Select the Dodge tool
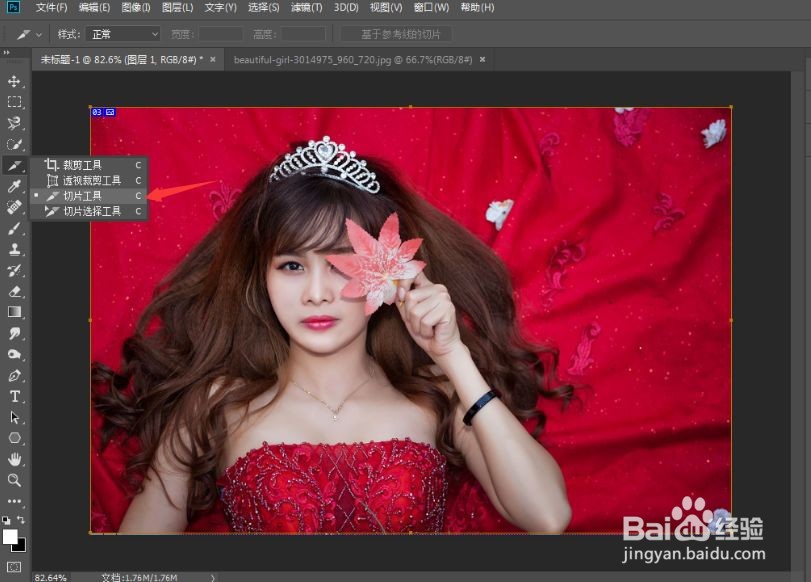Image resolution: width=811 pixels, height=582 pixels. 14,354
